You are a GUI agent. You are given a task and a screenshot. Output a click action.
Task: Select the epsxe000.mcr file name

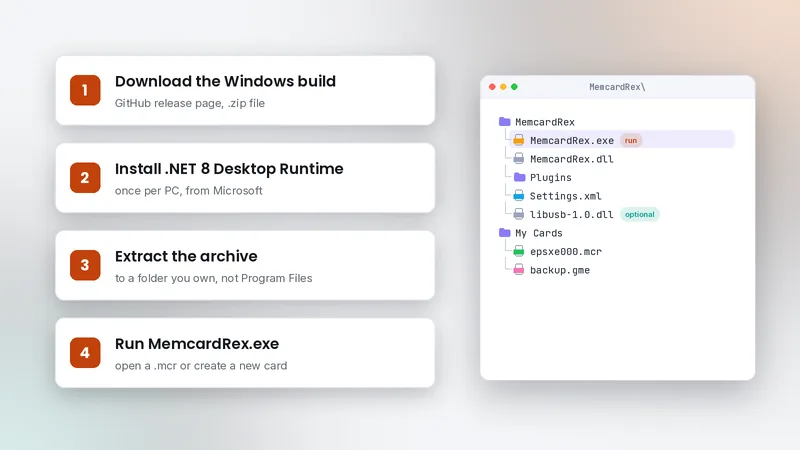(566, 252)
